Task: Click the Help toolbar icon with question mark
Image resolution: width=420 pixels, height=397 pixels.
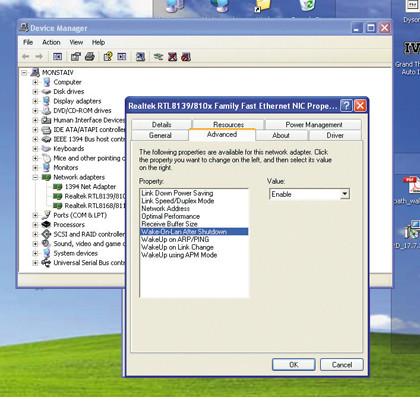Action: [108, 57]
